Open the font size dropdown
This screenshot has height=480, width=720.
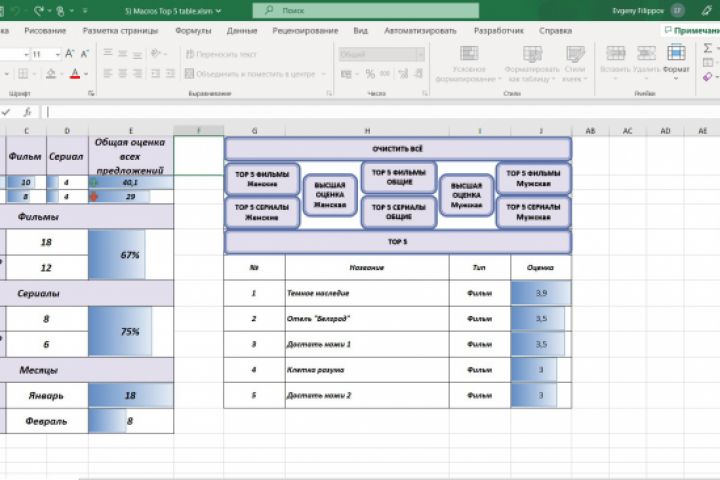click(x=57, y=54)
